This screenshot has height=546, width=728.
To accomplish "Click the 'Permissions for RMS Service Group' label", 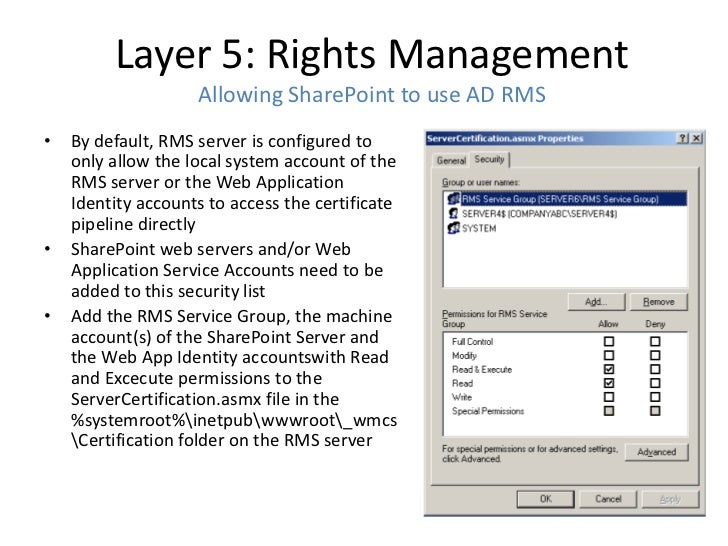I will click(494, 319).
